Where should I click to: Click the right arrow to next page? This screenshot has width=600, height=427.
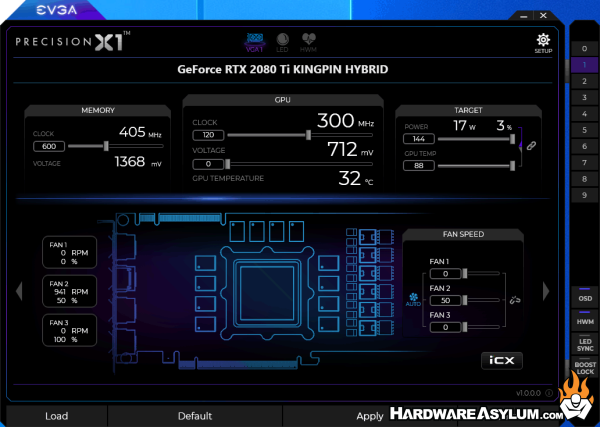[546, 291]
